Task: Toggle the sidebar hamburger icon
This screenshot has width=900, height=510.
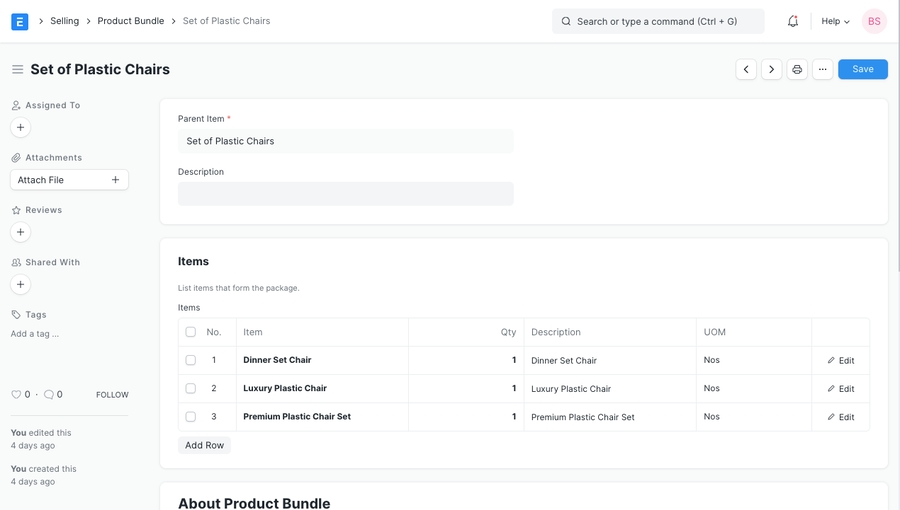Action: 18,69
